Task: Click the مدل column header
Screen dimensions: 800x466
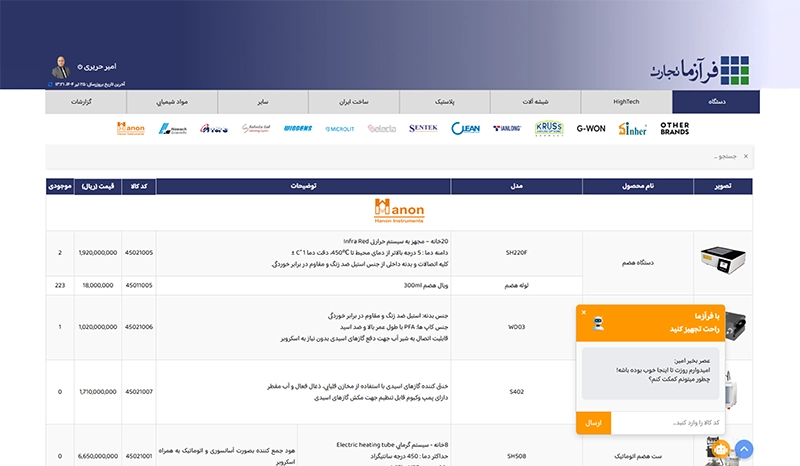Action: point(516,186)
